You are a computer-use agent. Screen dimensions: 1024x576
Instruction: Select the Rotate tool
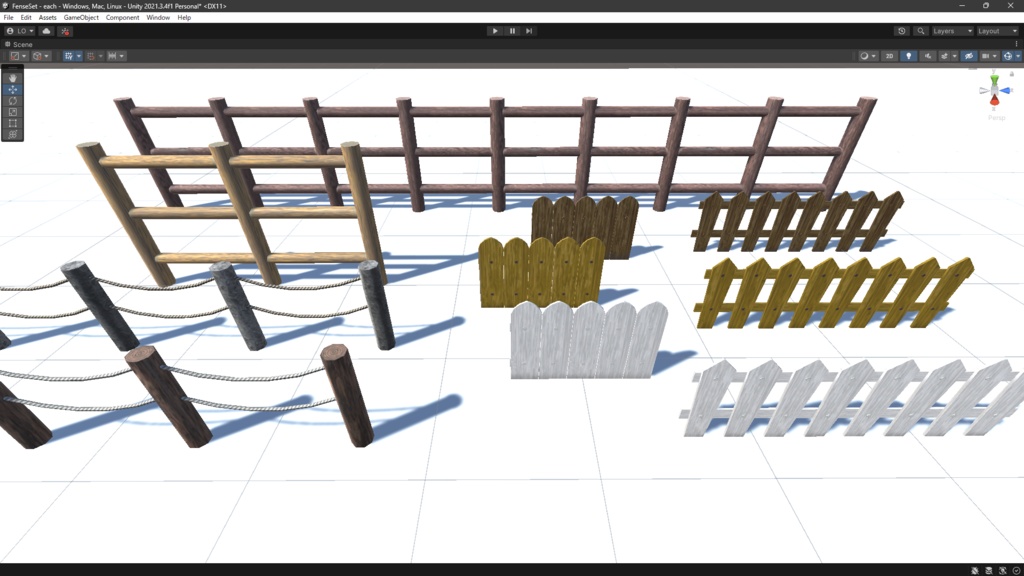click(12, 101)
